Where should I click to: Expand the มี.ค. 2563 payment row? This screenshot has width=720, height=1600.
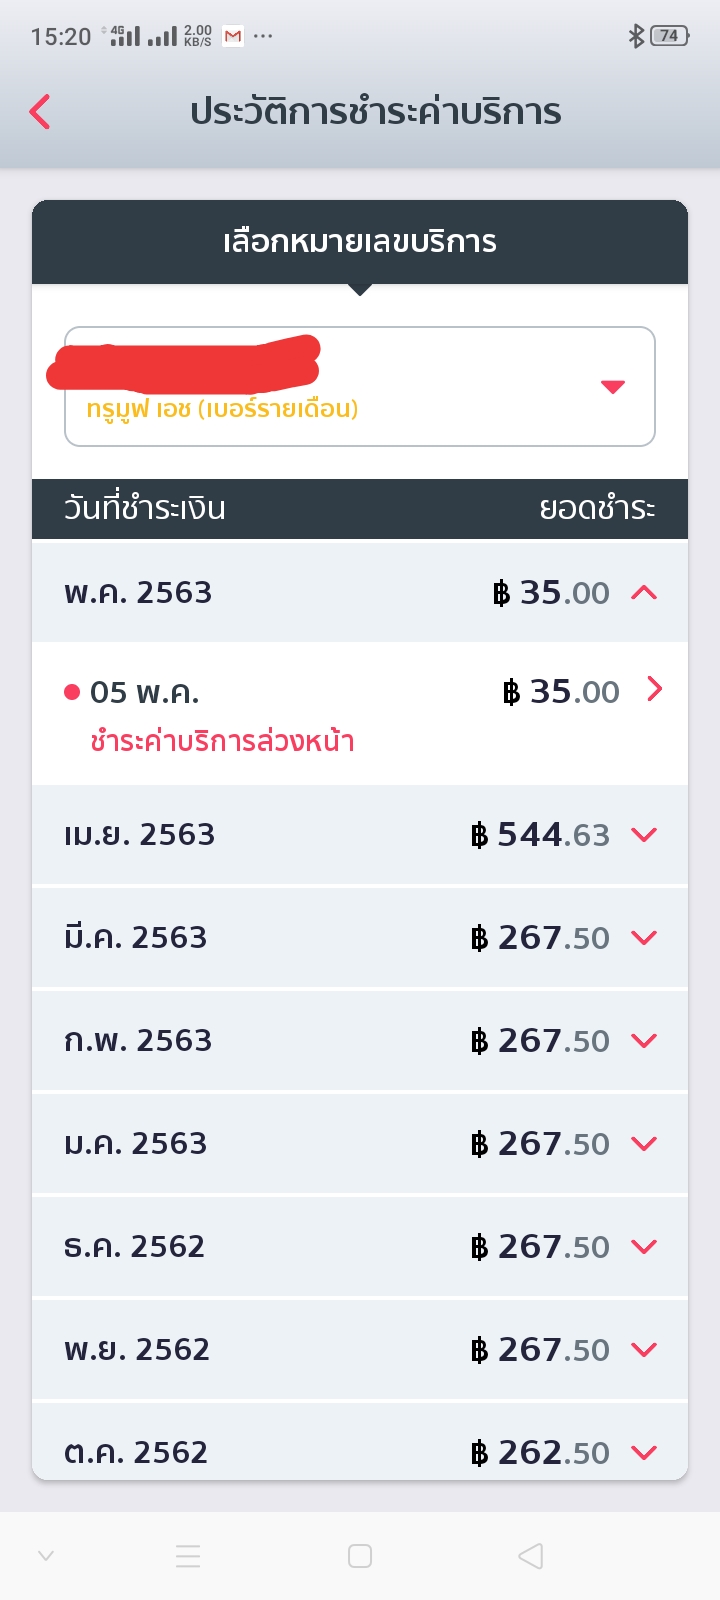point(645,938)
